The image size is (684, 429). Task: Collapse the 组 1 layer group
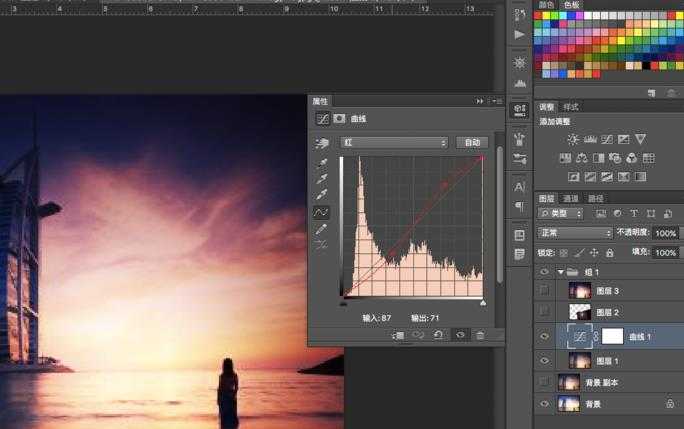pyautogui.click(x=560, y=271)
